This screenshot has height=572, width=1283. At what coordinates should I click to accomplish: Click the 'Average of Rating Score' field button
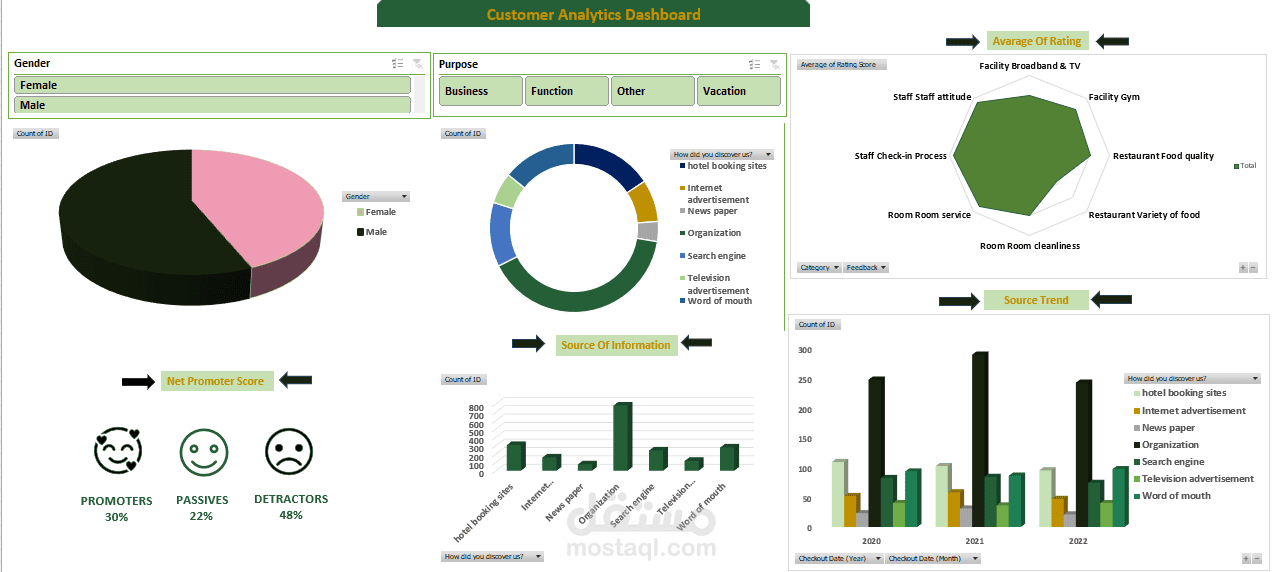click(x=841, y=64)
